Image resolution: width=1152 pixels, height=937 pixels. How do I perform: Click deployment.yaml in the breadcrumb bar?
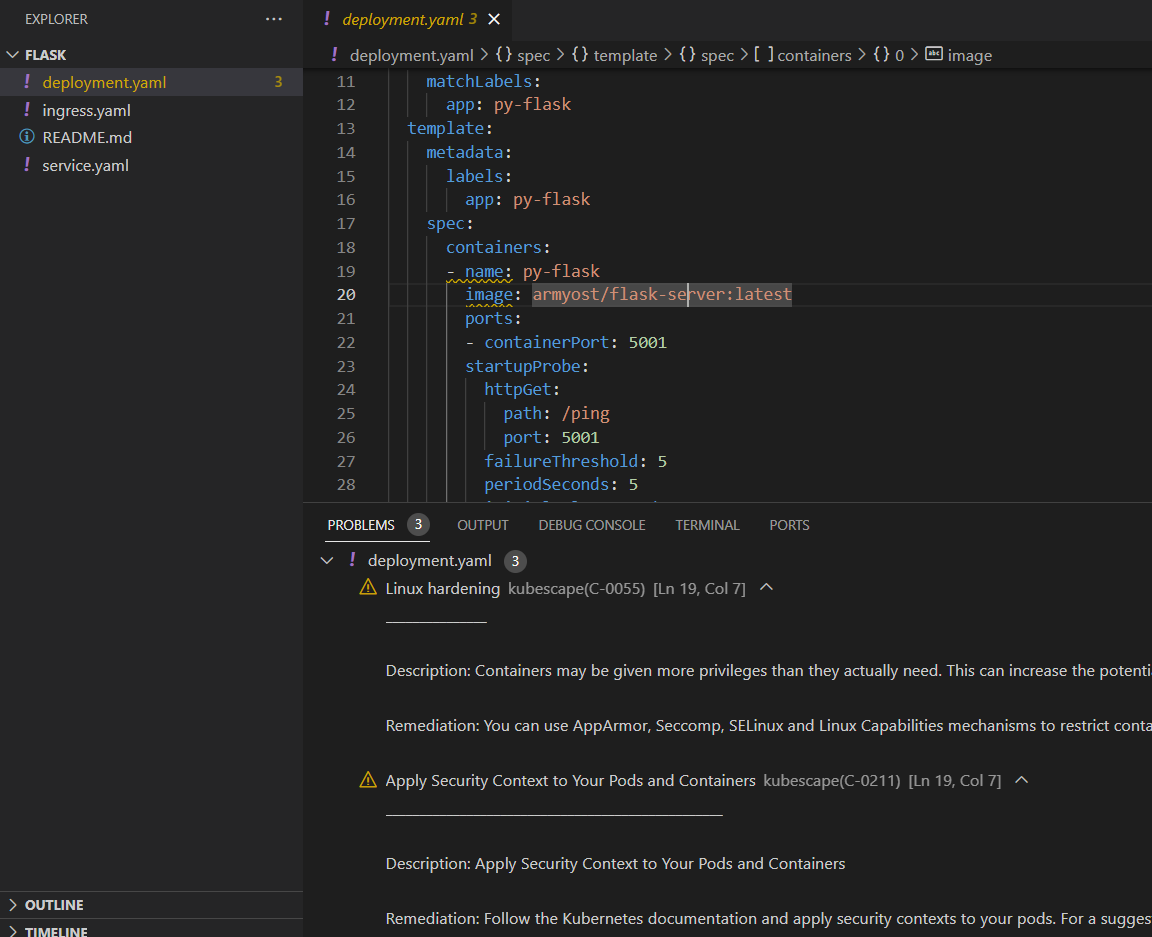tap(411, 56)
